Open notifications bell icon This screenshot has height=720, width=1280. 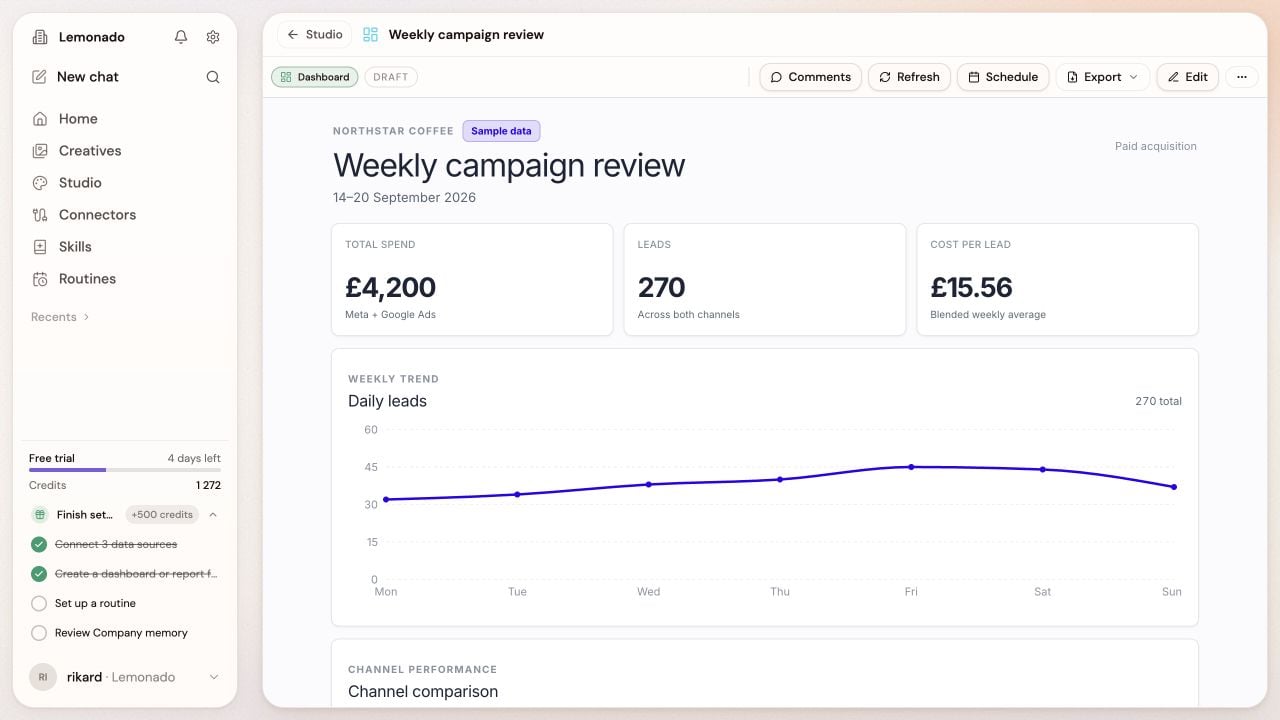tap(181, 37)
